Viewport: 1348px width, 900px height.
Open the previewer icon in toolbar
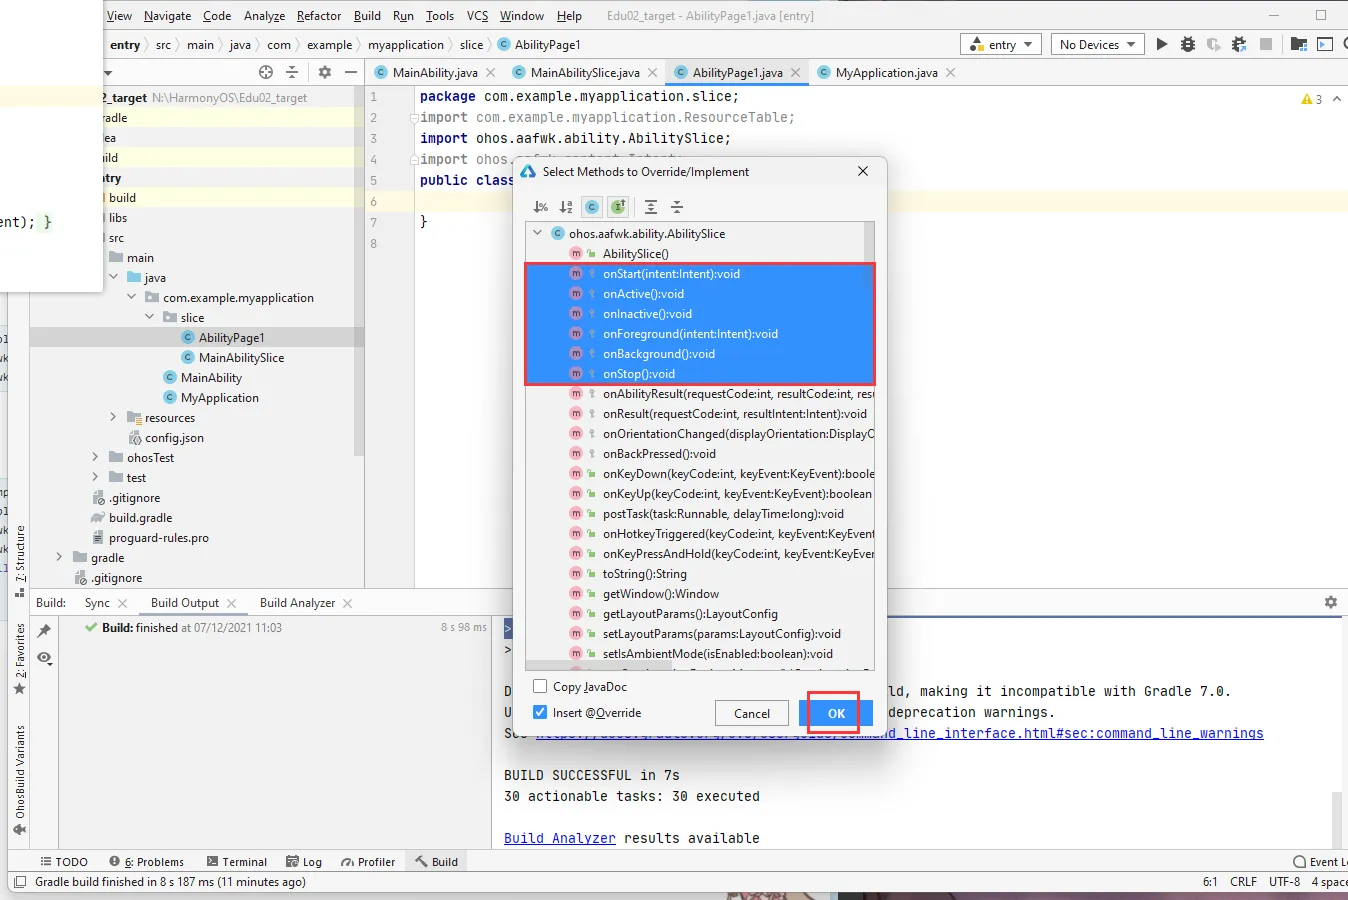1325,44
